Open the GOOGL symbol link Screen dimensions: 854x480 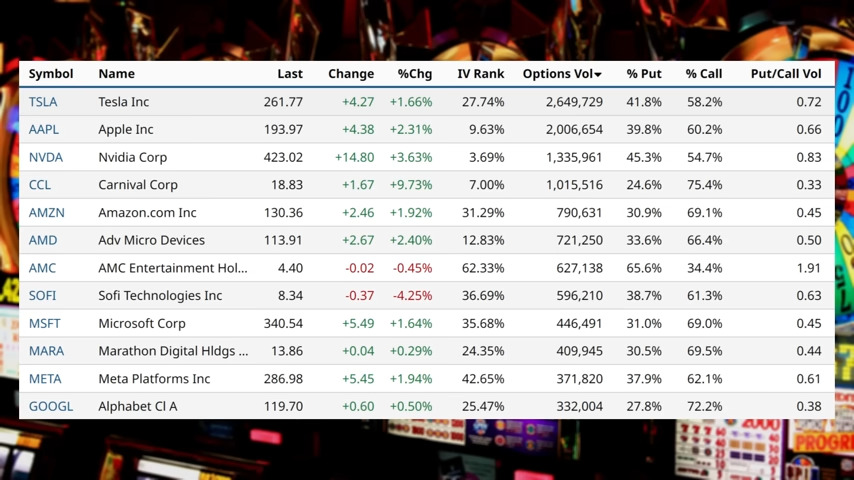pos(51,406)
